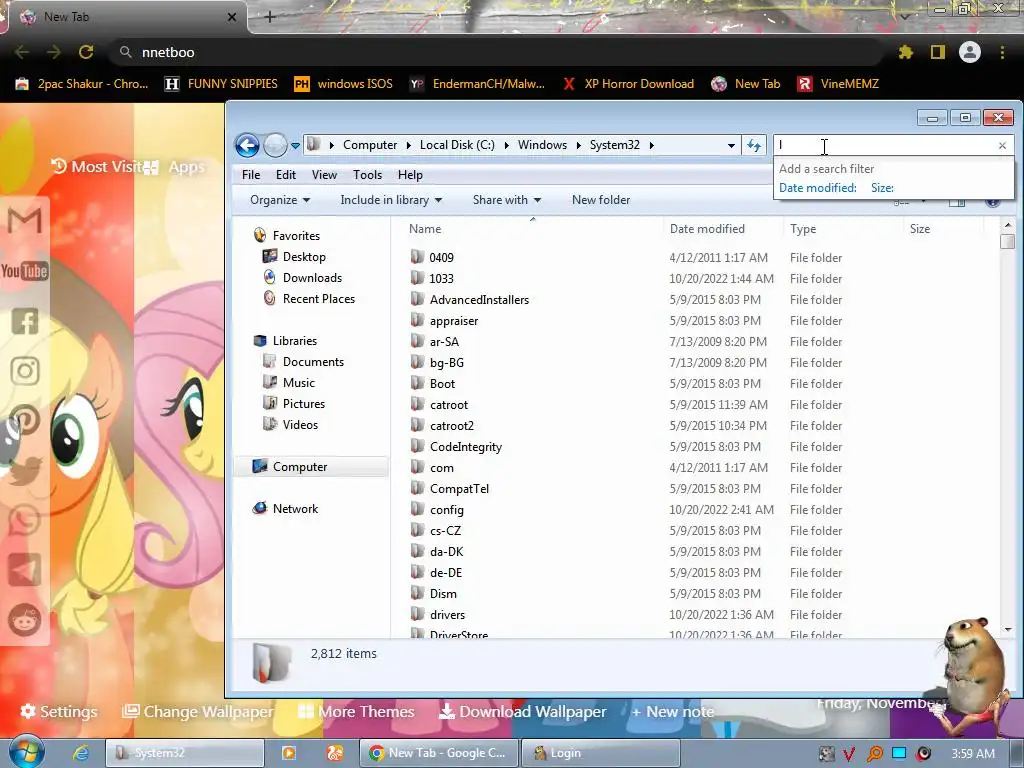Expand the Organize dropdown
This screenshot has height=768, width=1024.
[280, 200]
